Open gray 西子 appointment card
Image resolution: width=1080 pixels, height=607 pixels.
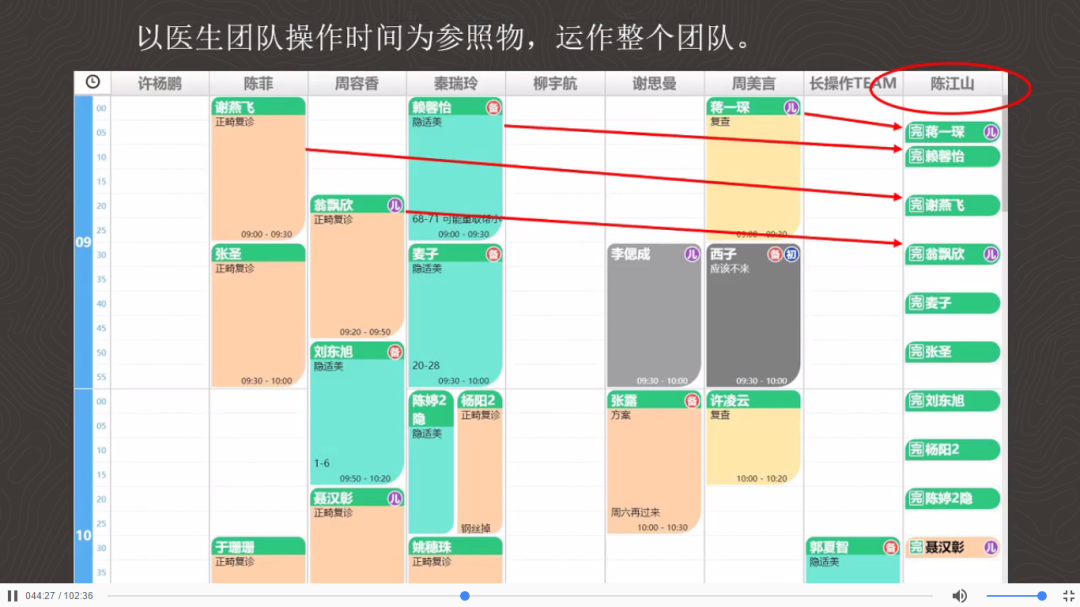(x=754, y=316)
